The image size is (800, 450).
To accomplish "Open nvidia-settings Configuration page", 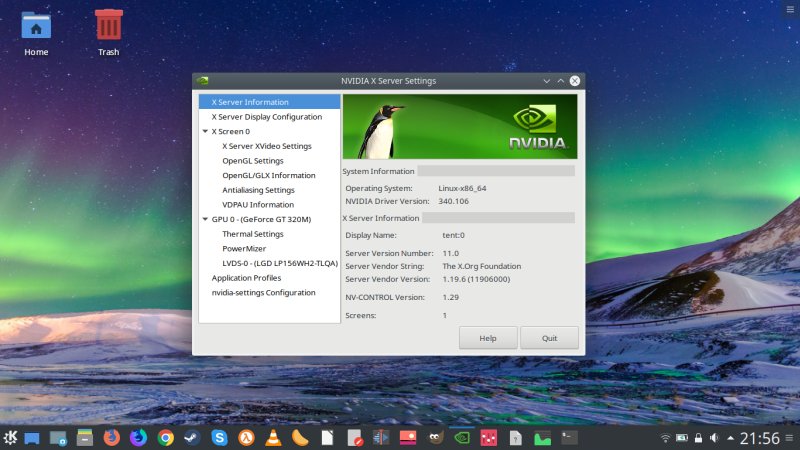I will coord(263,292).
